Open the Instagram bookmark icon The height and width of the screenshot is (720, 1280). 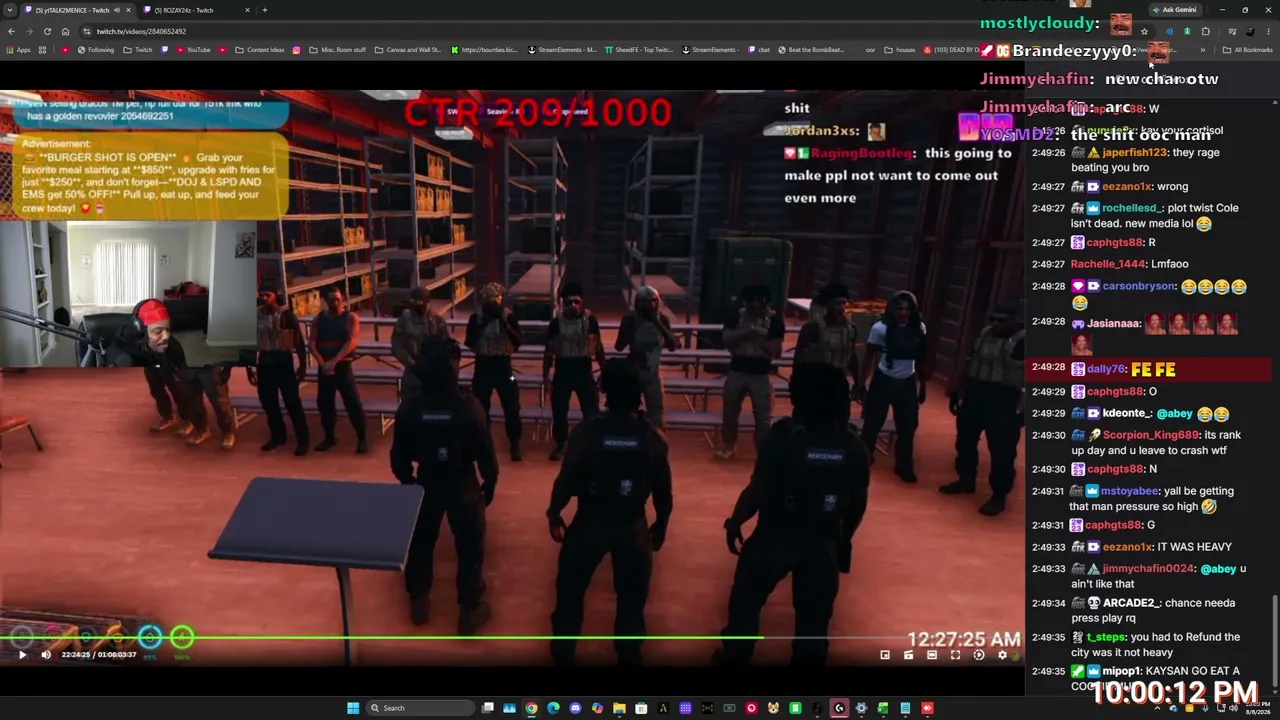296,50
